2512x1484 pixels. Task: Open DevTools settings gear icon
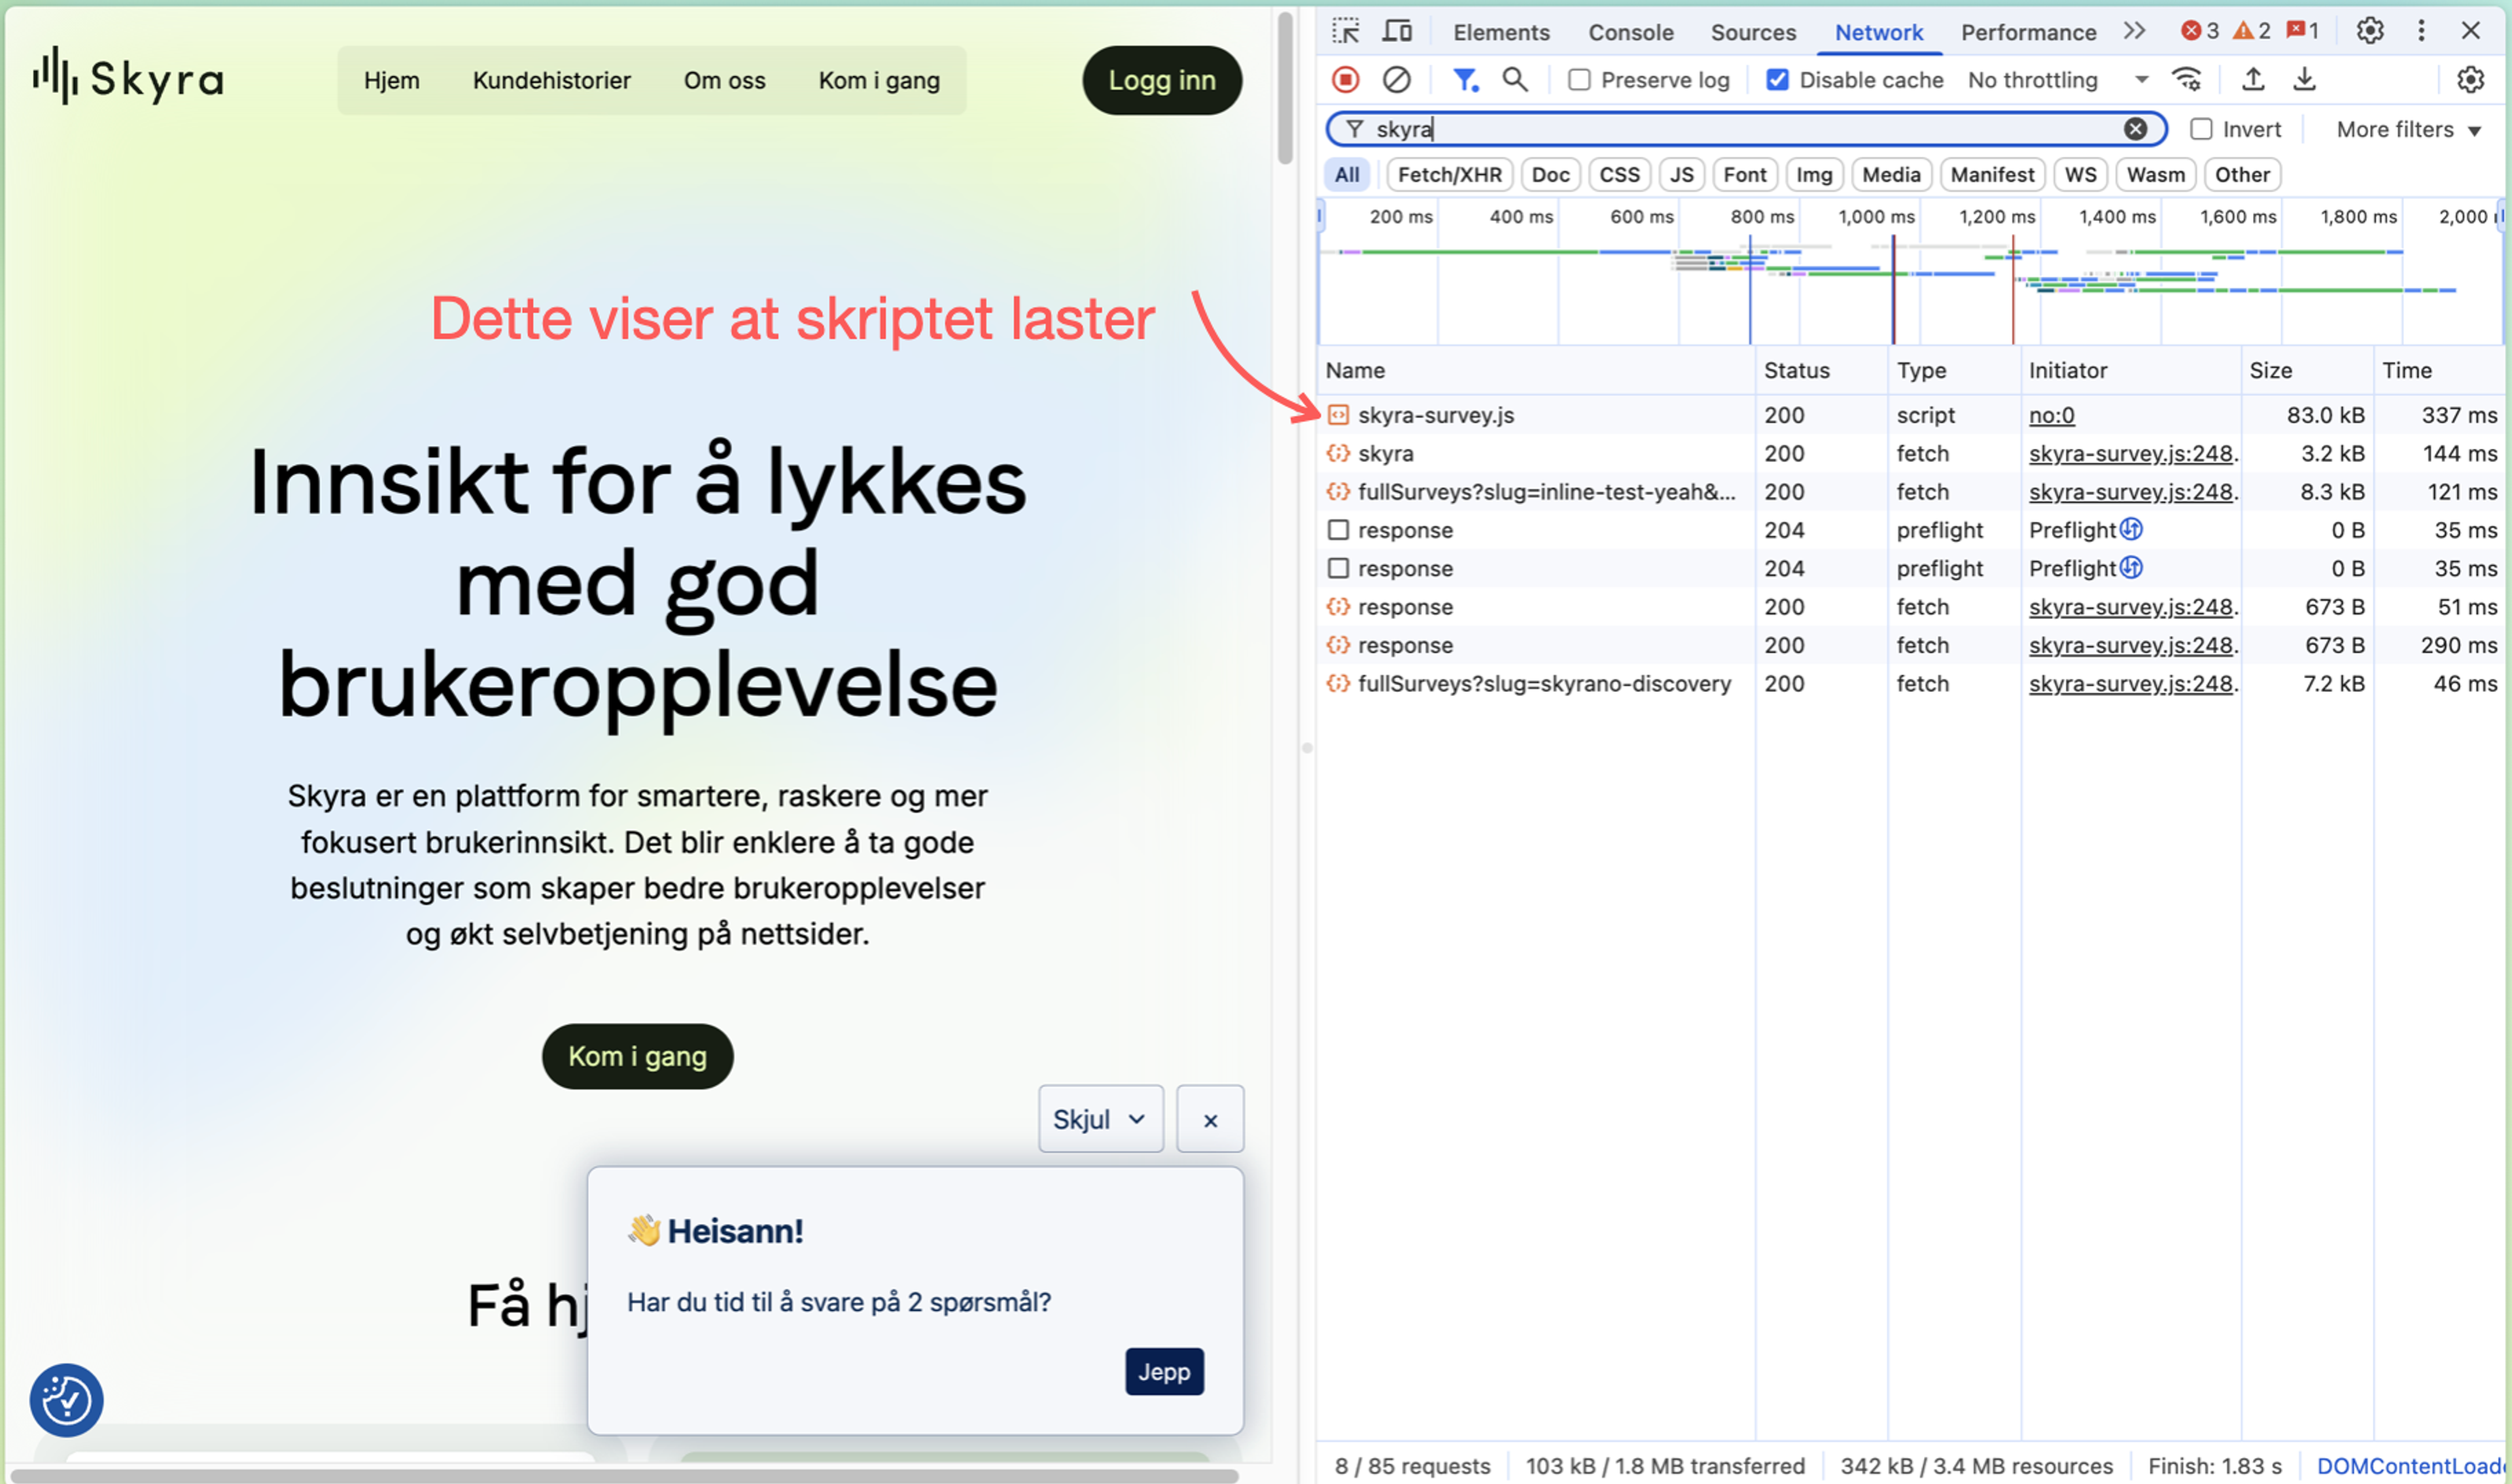point(2370,31)
